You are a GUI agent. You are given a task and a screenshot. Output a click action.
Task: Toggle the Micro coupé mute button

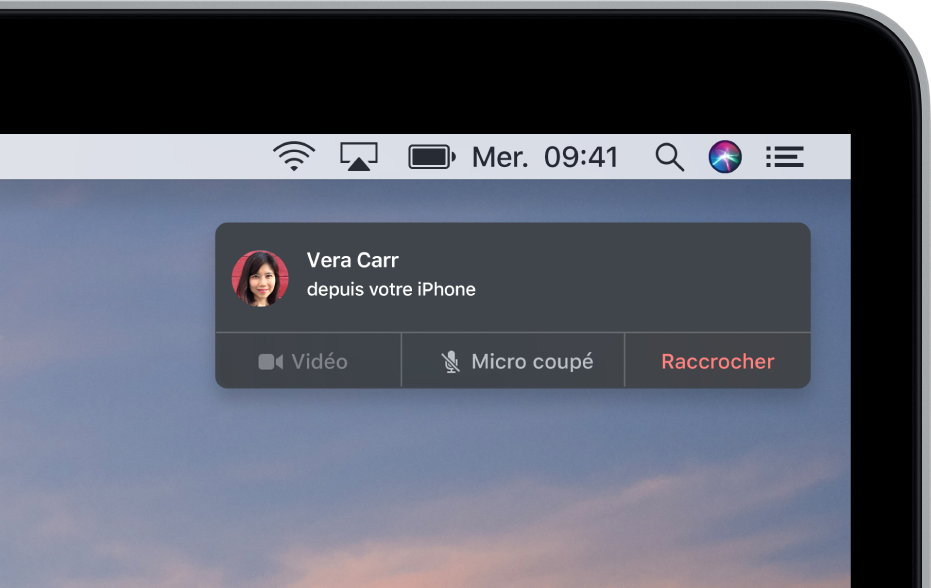[x=513, y=361]
